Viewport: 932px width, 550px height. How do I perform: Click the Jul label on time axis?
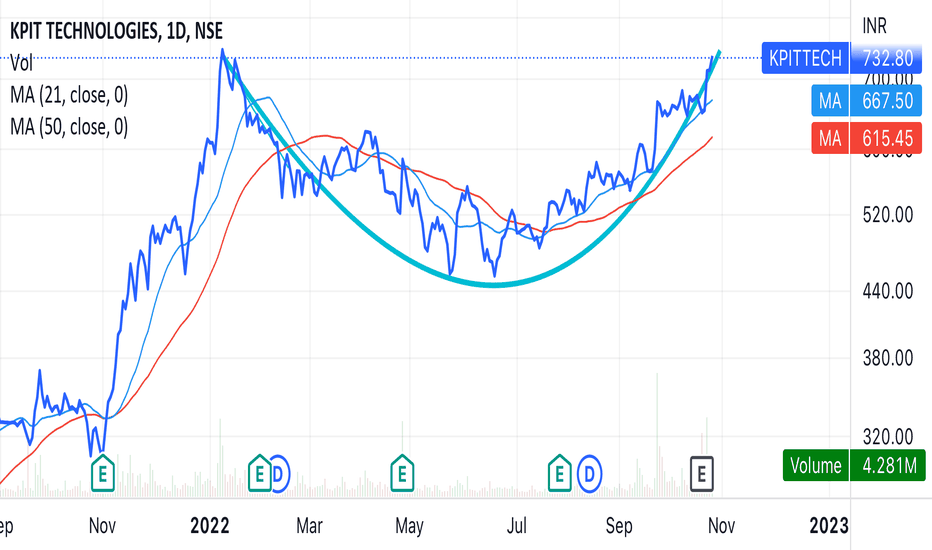(x=517, y=526)
